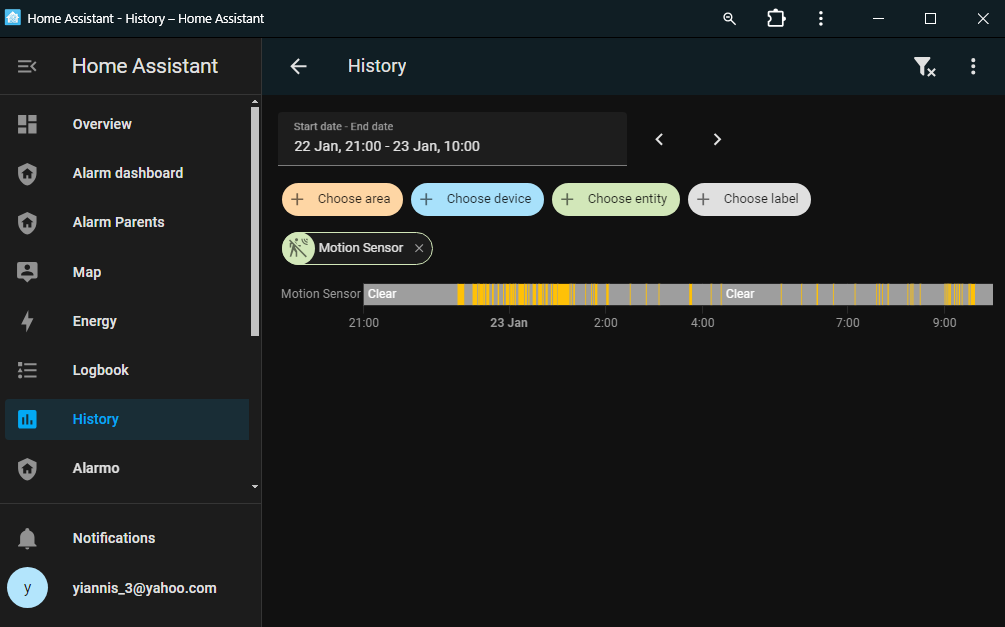Open the Overview menu item

(x=127, y=124)
